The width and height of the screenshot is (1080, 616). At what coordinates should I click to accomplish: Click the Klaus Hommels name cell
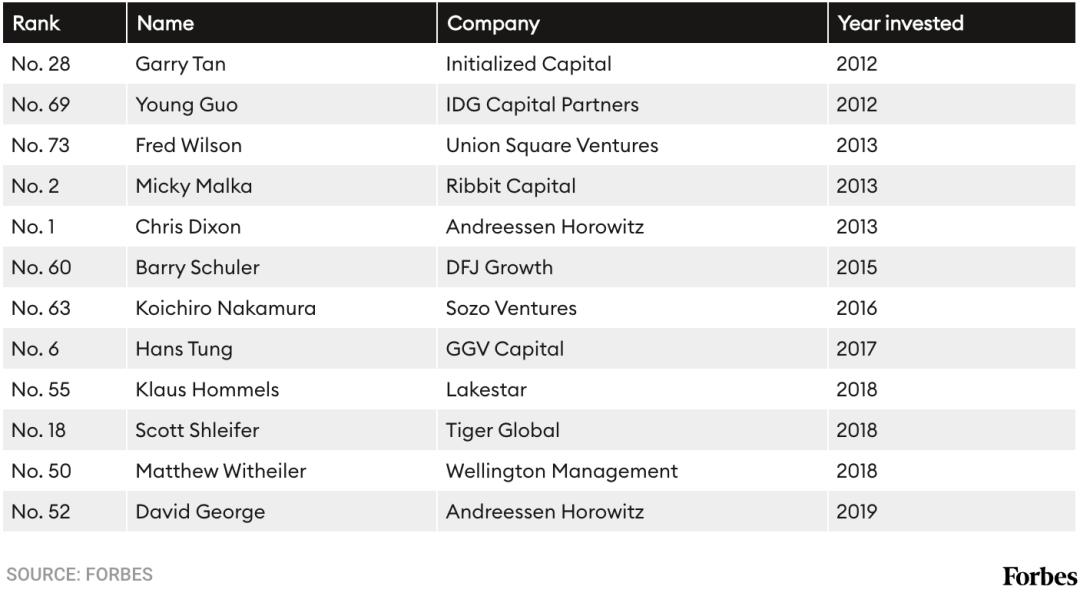(x=207, y=390)
